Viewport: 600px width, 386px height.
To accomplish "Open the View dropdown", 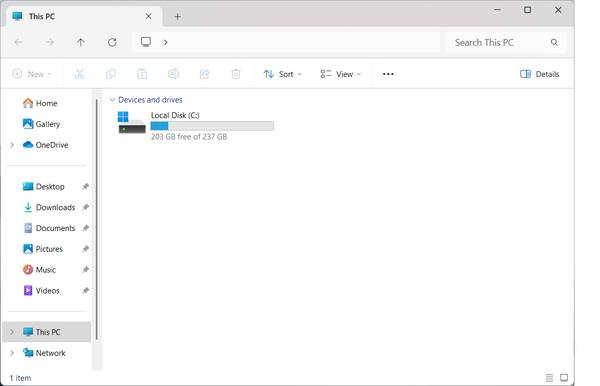I will click(341, 74).
